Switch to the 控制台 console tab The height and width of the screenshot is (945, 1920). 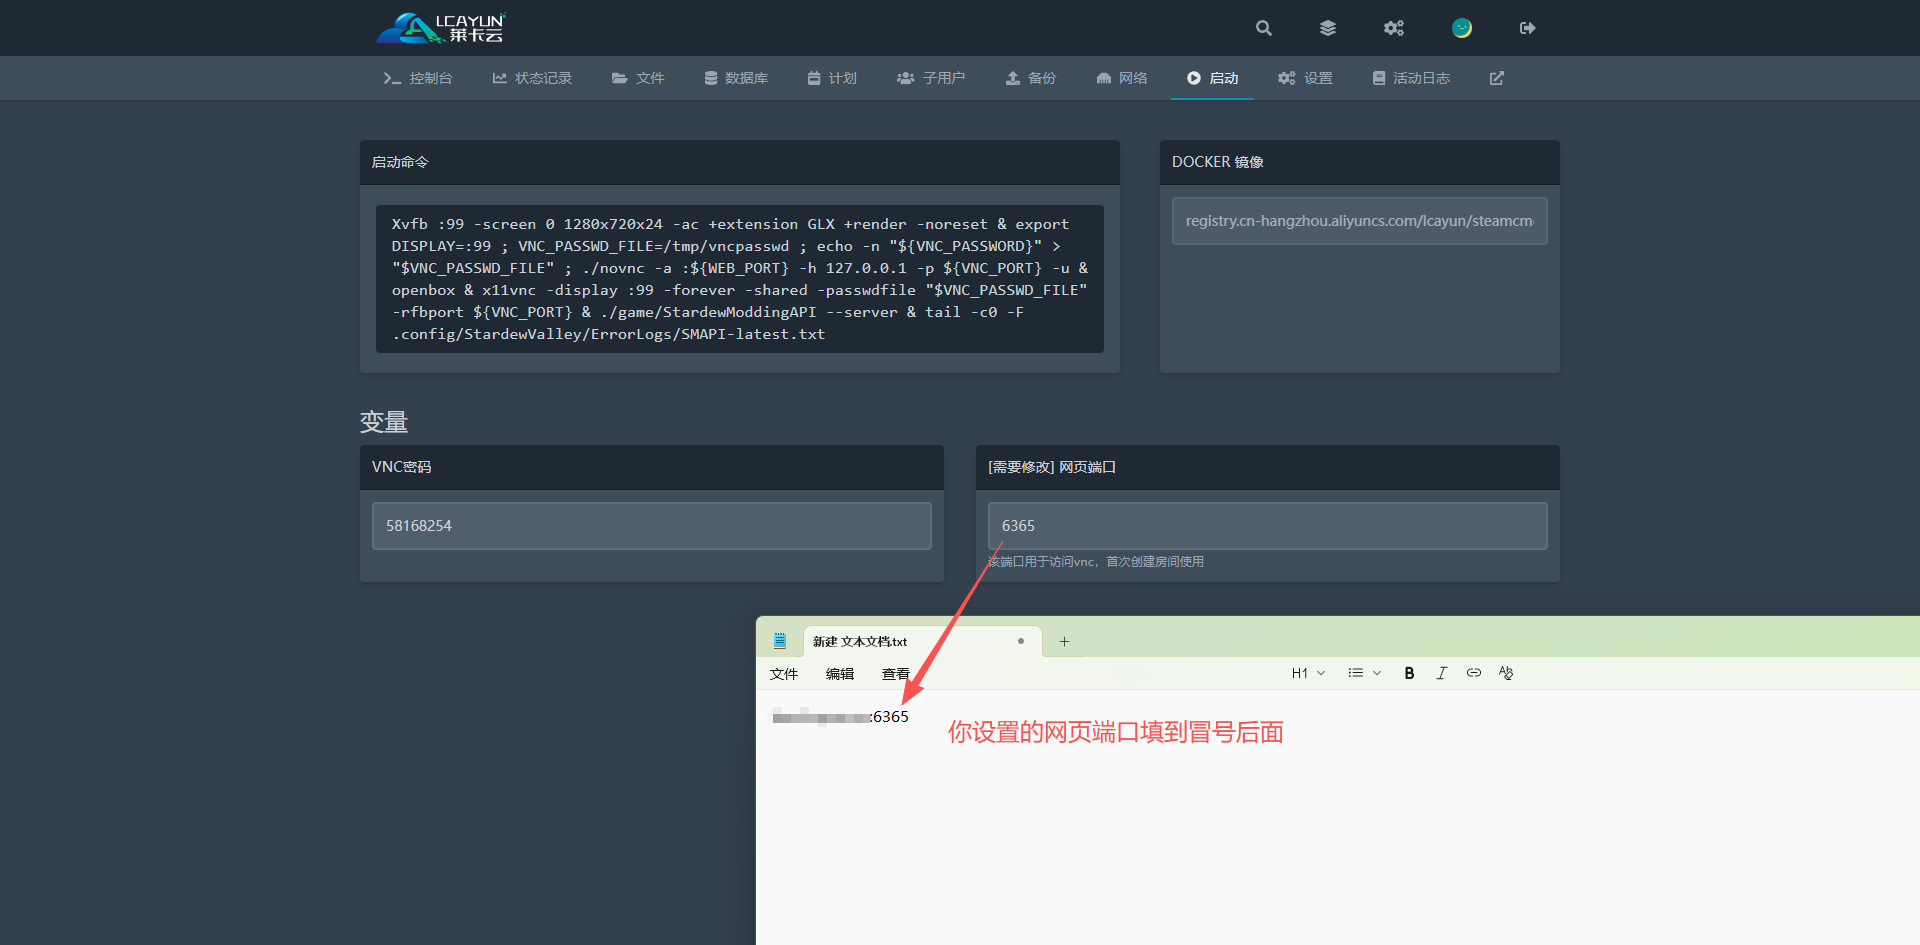(418, 78)
